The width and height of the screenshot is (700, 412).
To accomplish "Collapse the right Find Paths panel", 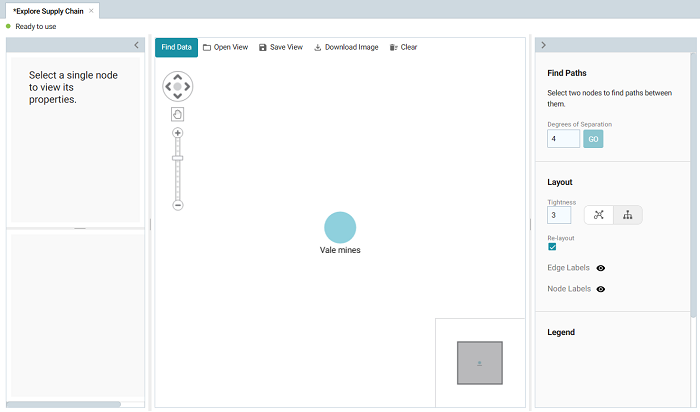I will [543, 45].
